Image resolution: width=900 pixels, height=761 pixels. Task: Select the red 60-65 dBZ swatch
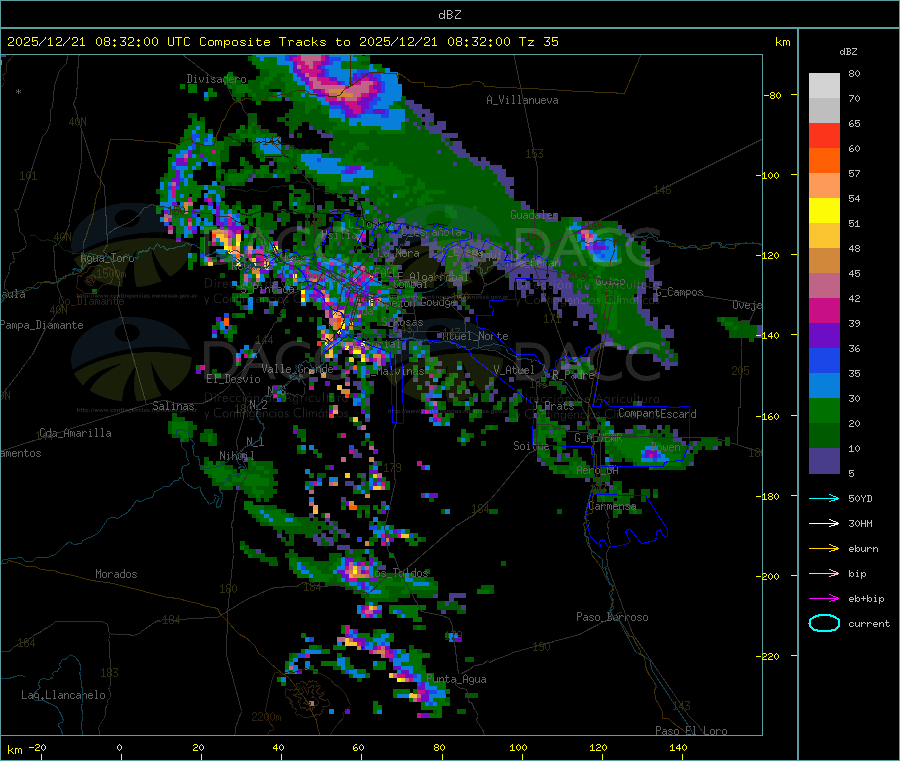[824, 135]
